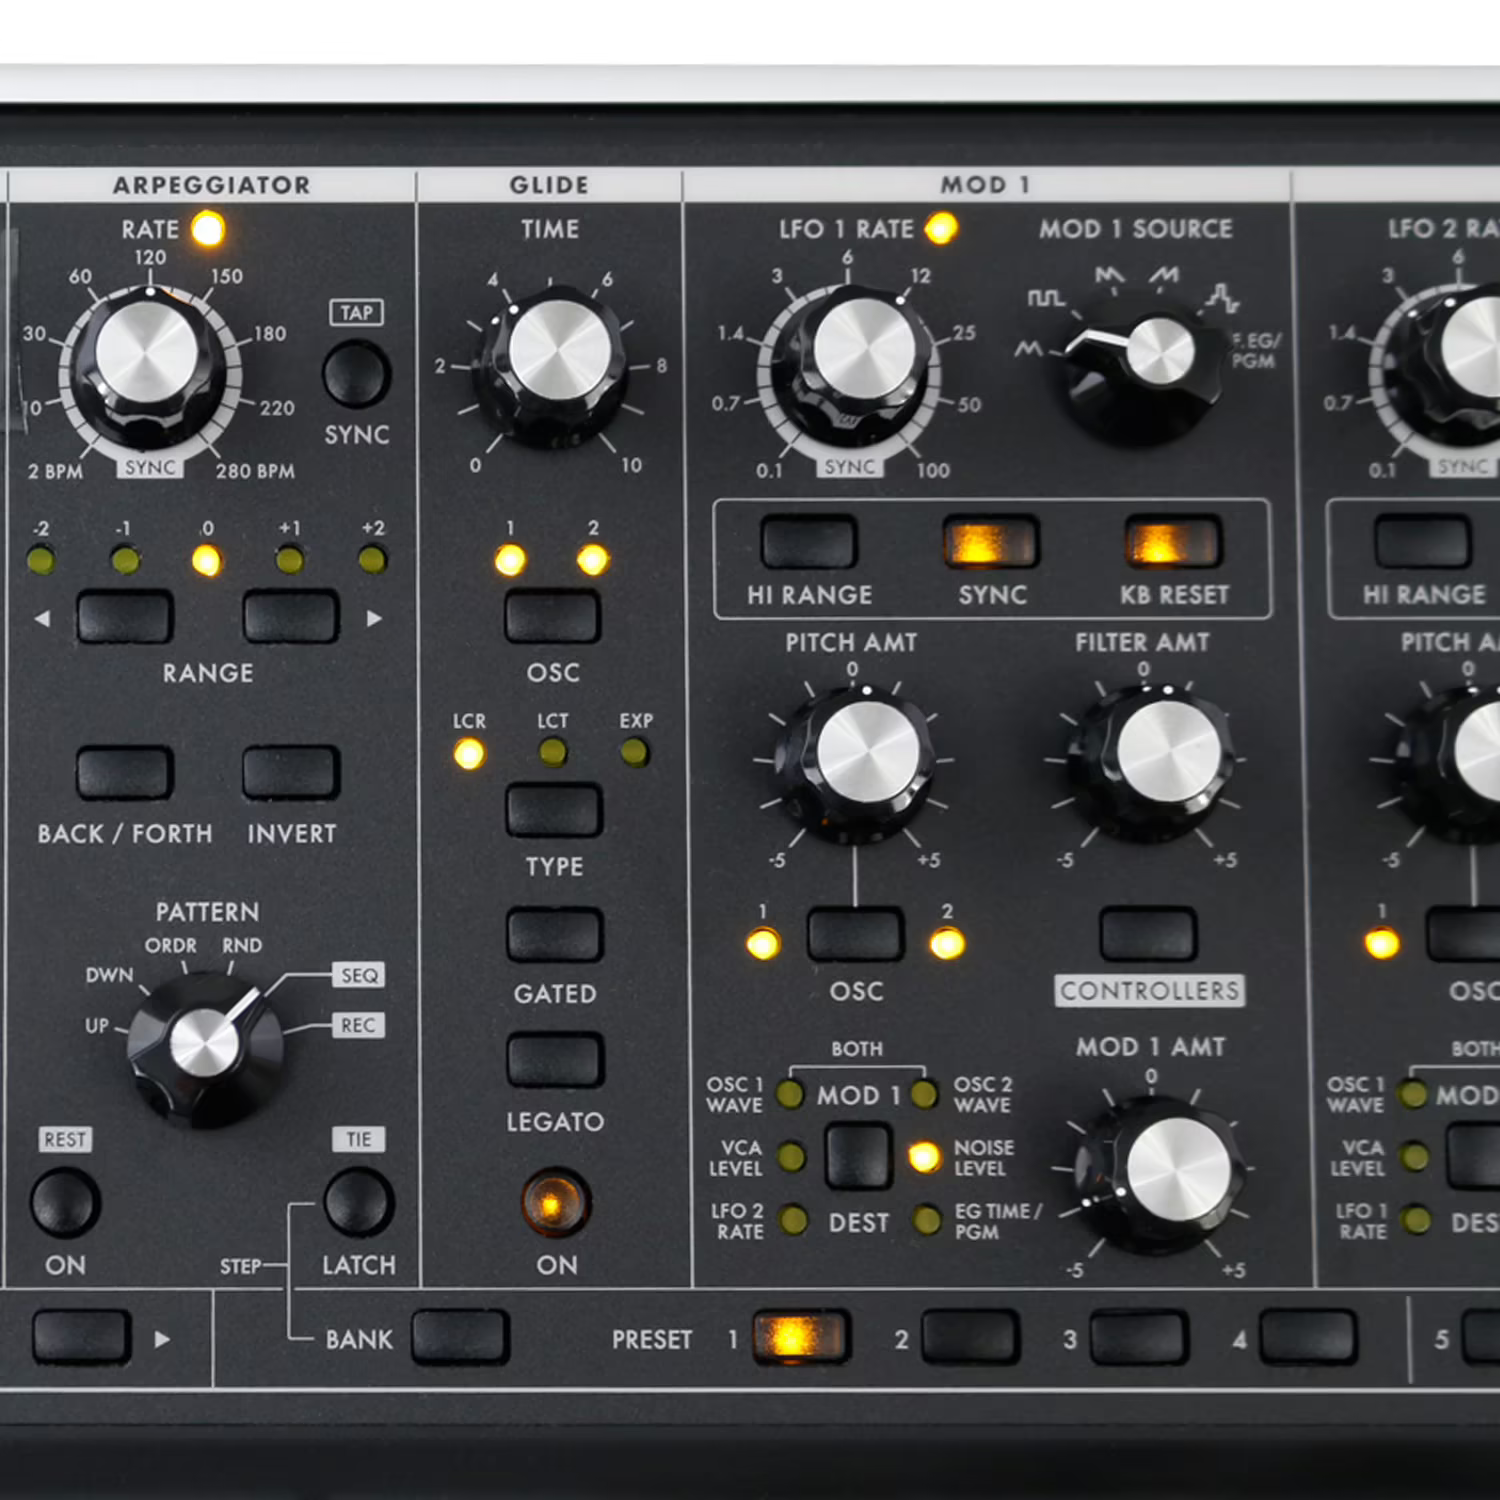This screenshot has width=1500, height=1500.
Task: Disable the lit KB Reset button
Action: point(1172,543)
